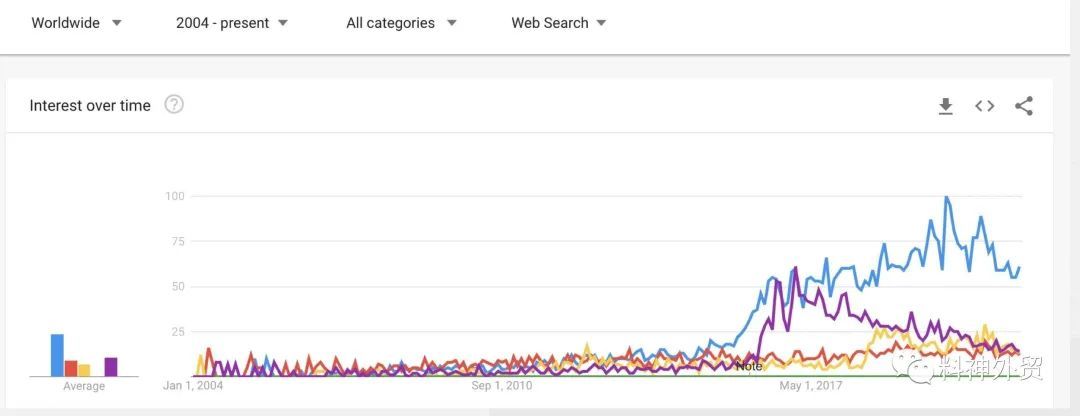
Task: Open the embed code icon
Action: [984, 106]
